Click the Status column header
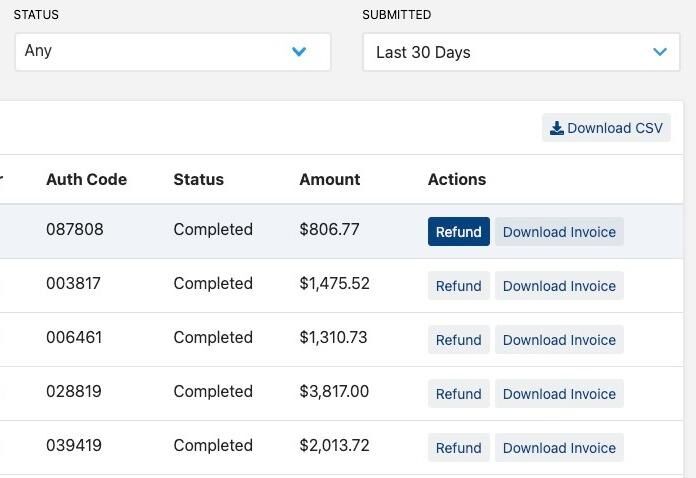The height and width of the screenshot is (478, 696). click(x=198, y=179)
